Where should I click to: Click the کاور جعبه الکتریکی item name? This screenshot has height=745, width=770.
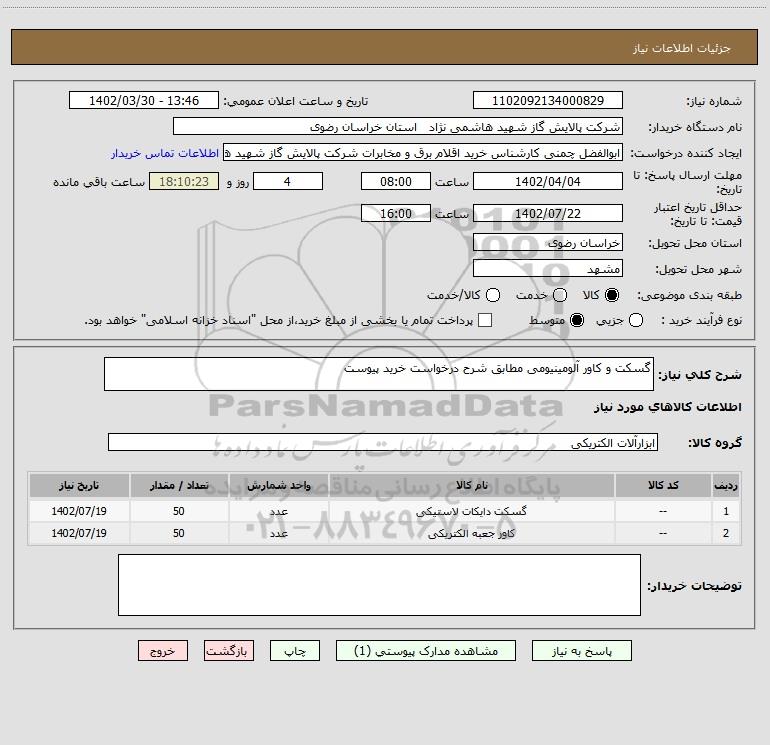click(x=471, y=533)
